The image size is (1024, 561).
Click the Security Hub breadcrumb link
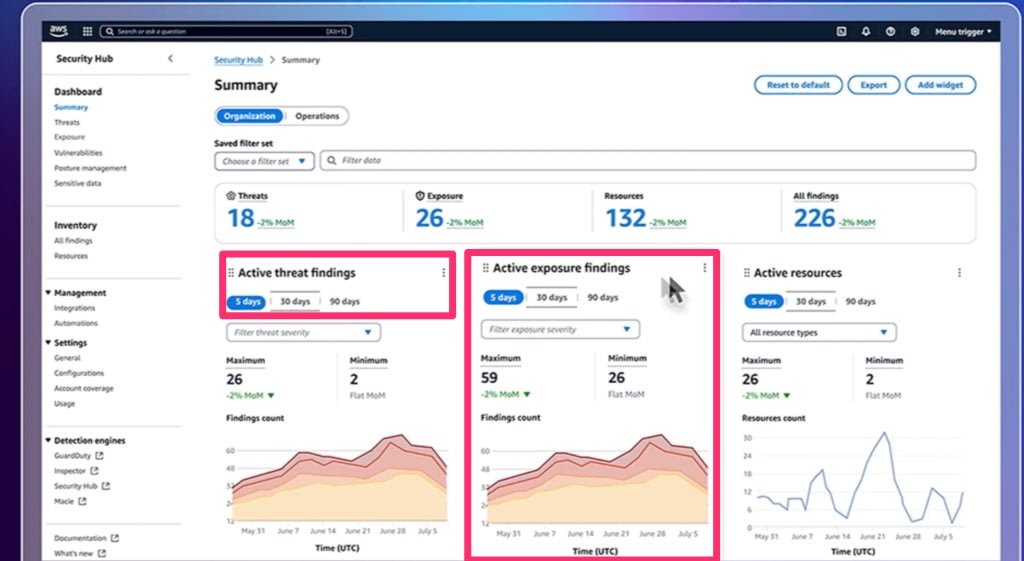coord(238,60)
